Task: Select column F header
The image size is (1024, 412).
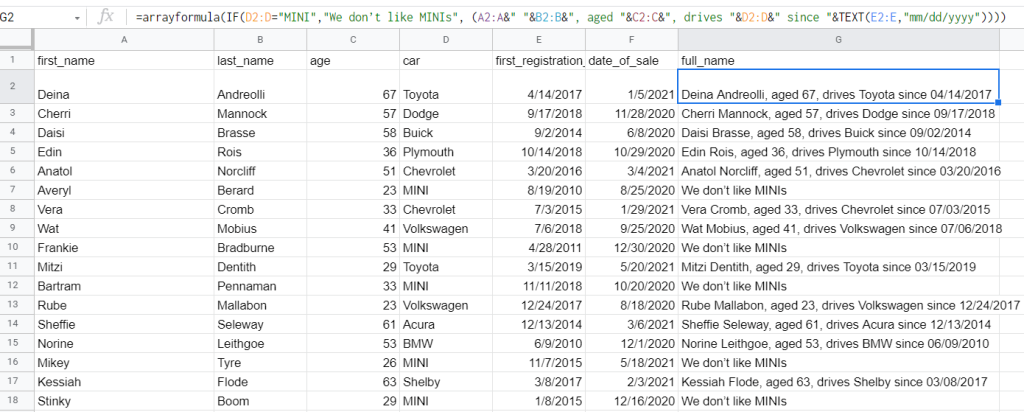Action: (632, 40)
